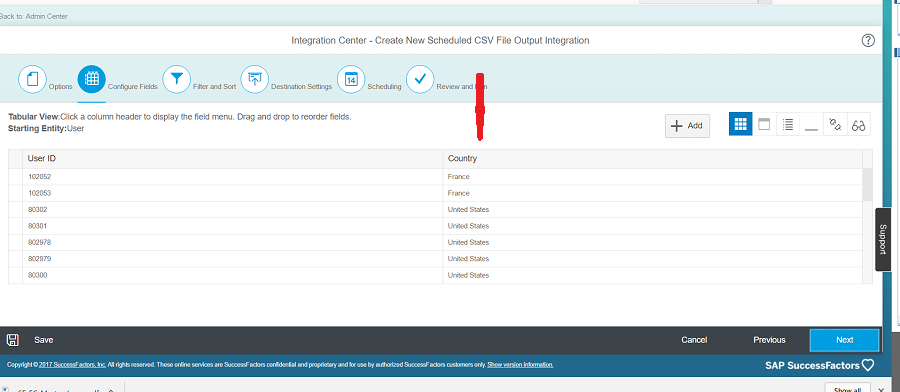Switch to the tabular grid view icon
Screen dimensions: 900x392
(740, 125)
